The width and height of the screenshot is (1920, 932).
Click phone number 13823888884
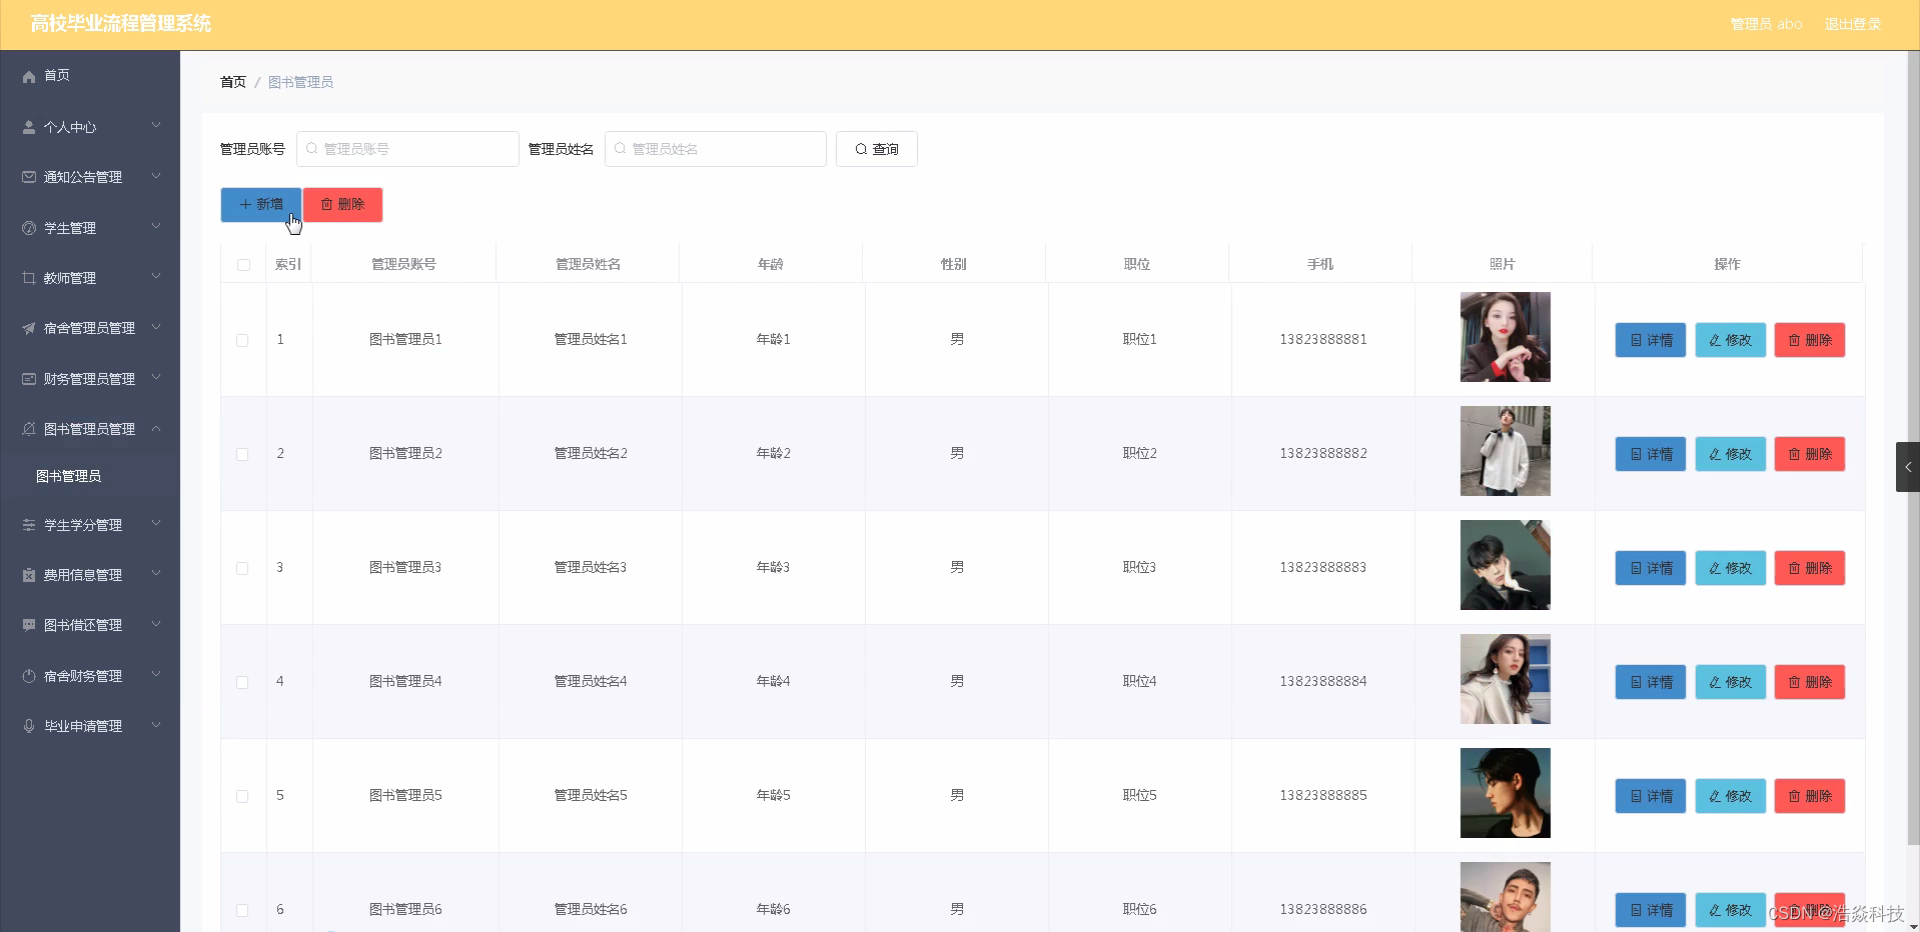point(1323,682)
